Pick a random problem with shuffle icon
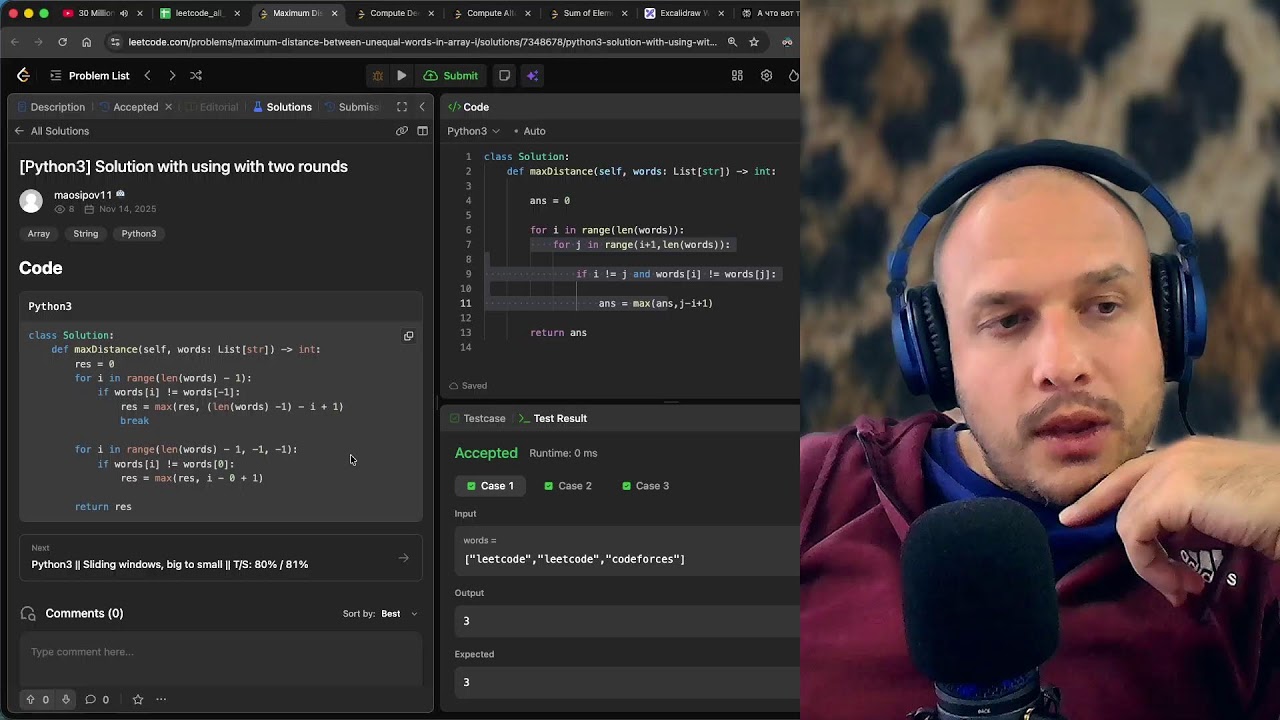This screenshot has height=720, width=1280. (196, 75)
